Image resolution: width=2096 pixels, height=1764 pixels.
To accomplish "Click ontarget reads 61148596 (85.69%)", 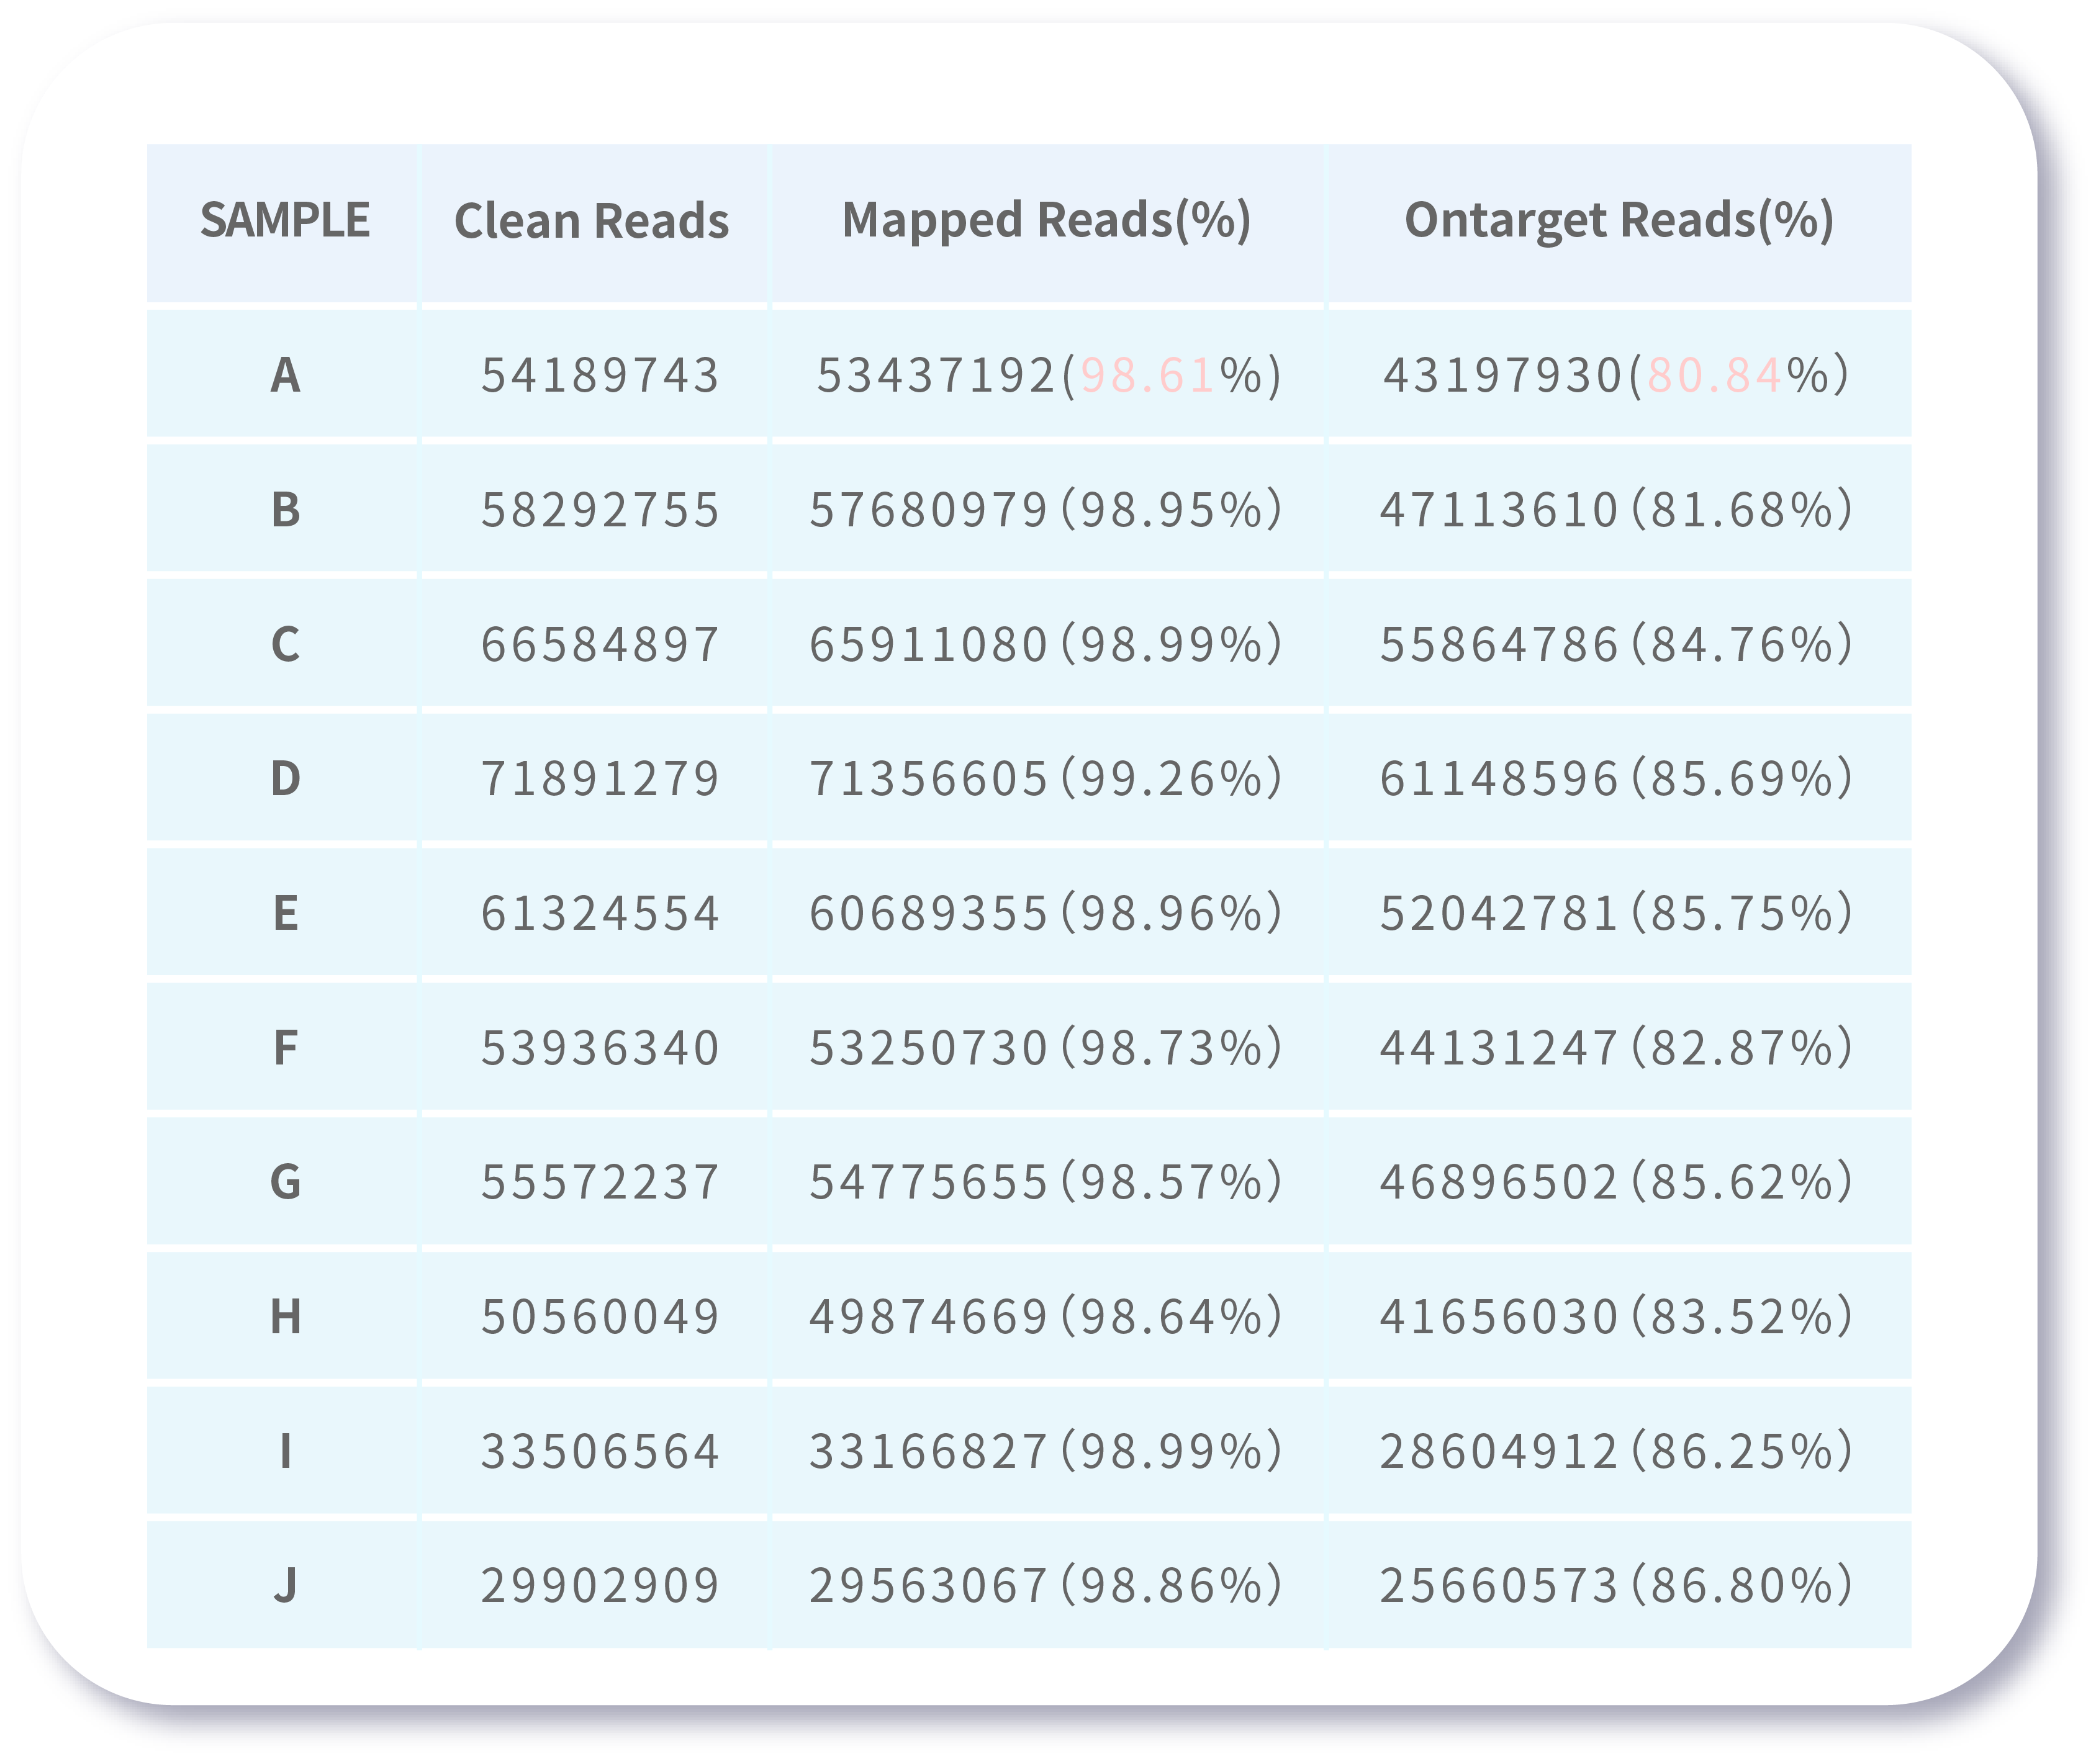I will (1617, 778).
